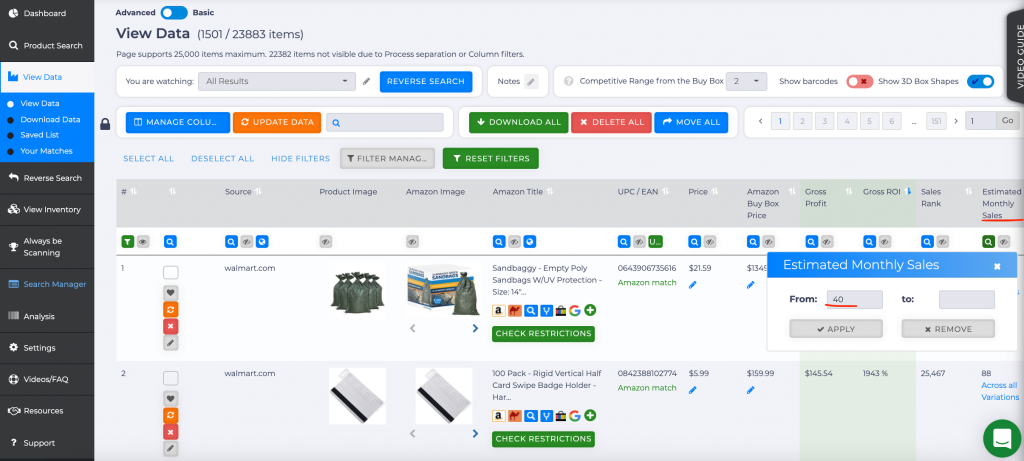This screenshot has width=1024, height=461.
Task: Click the orange refresh icon in row 1
Action: 170,309
